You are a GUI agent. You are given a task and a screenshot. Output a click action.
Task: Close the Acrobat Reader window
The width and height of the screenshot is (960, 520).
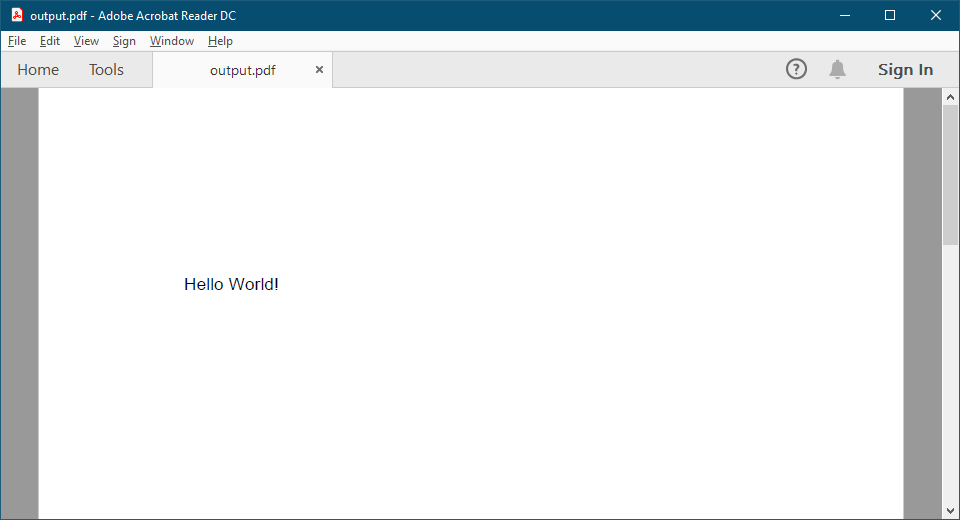click(x=936, y=15)
